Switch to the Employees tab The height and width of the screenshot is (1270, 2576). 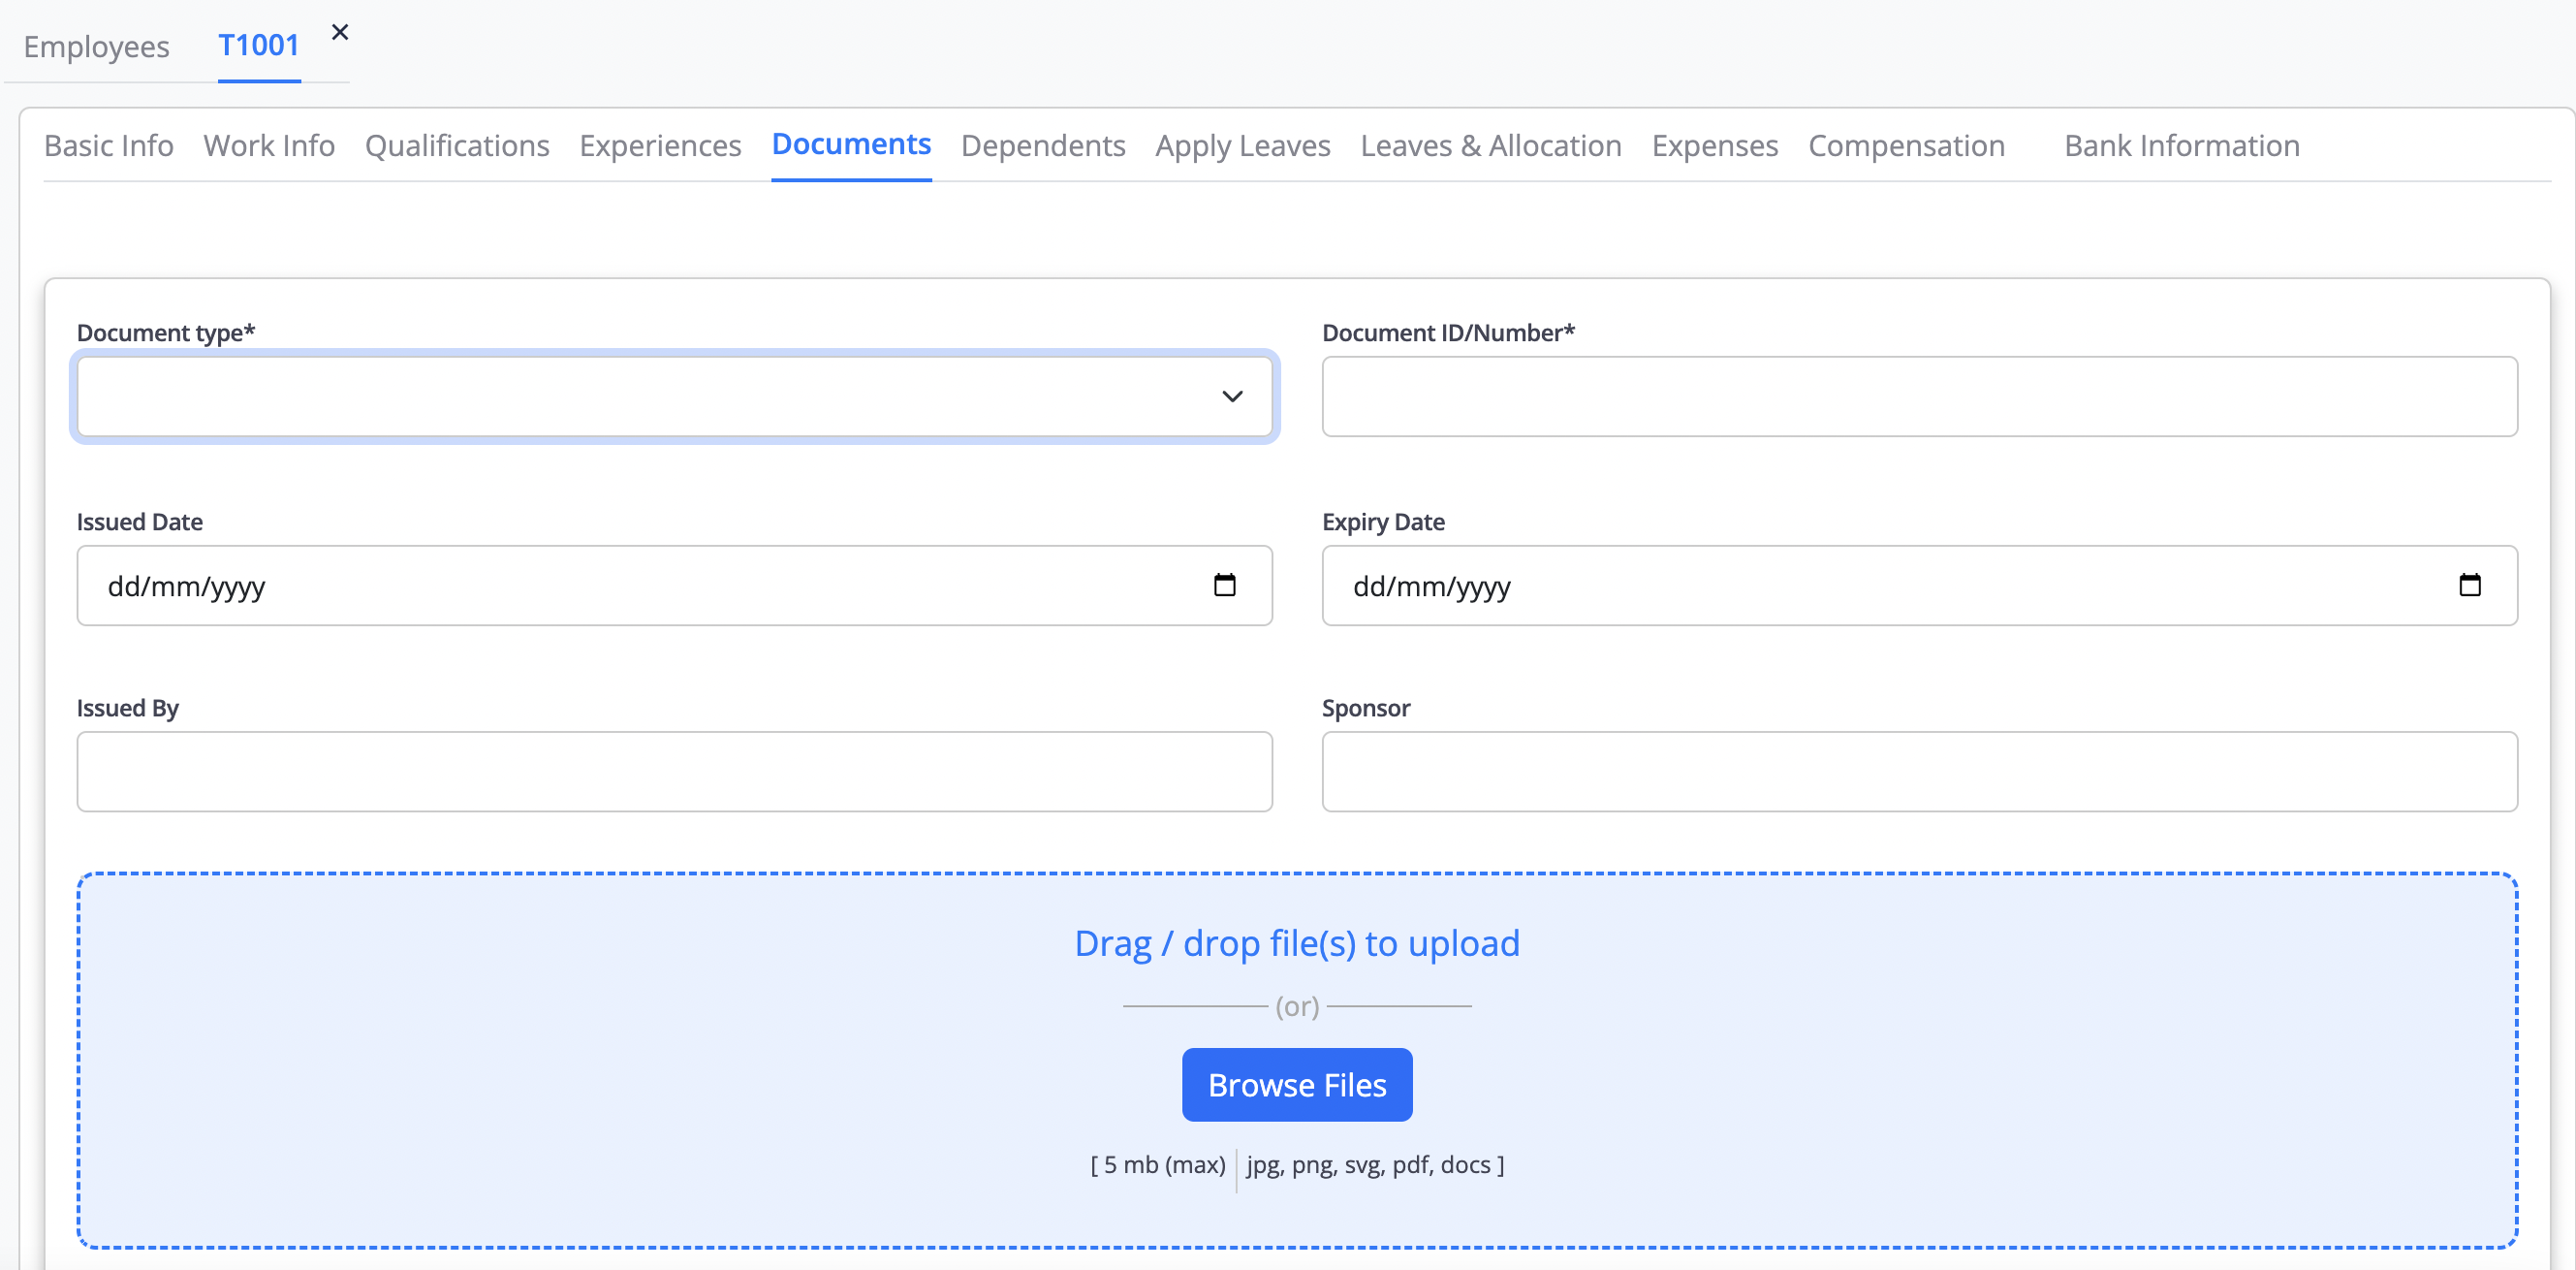[96, 46]
